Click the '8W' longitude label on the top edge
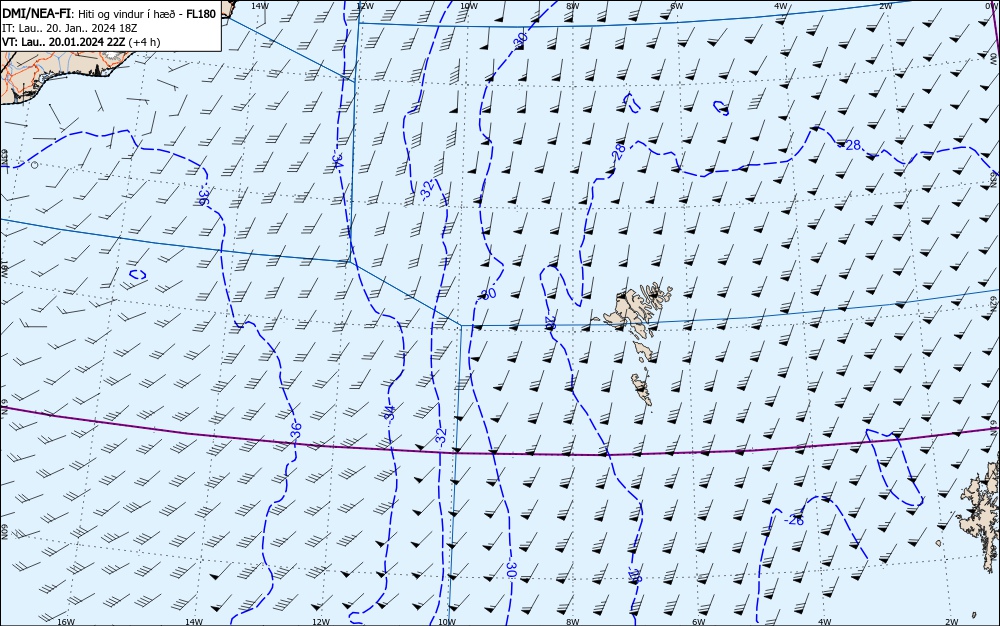1000x626 pixels. 573,6
